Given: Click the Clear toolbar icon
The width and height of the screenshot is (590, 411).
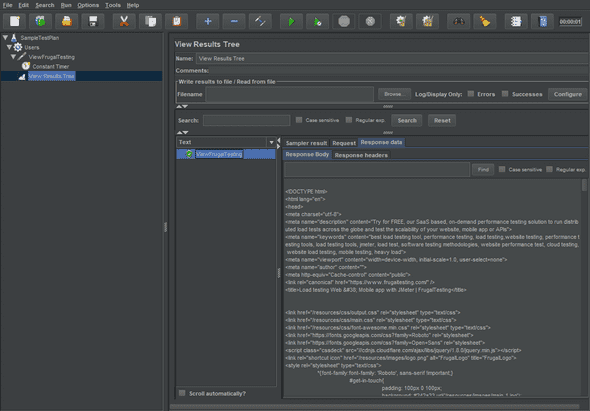Looking at the screenshot, I should [401, 21].
